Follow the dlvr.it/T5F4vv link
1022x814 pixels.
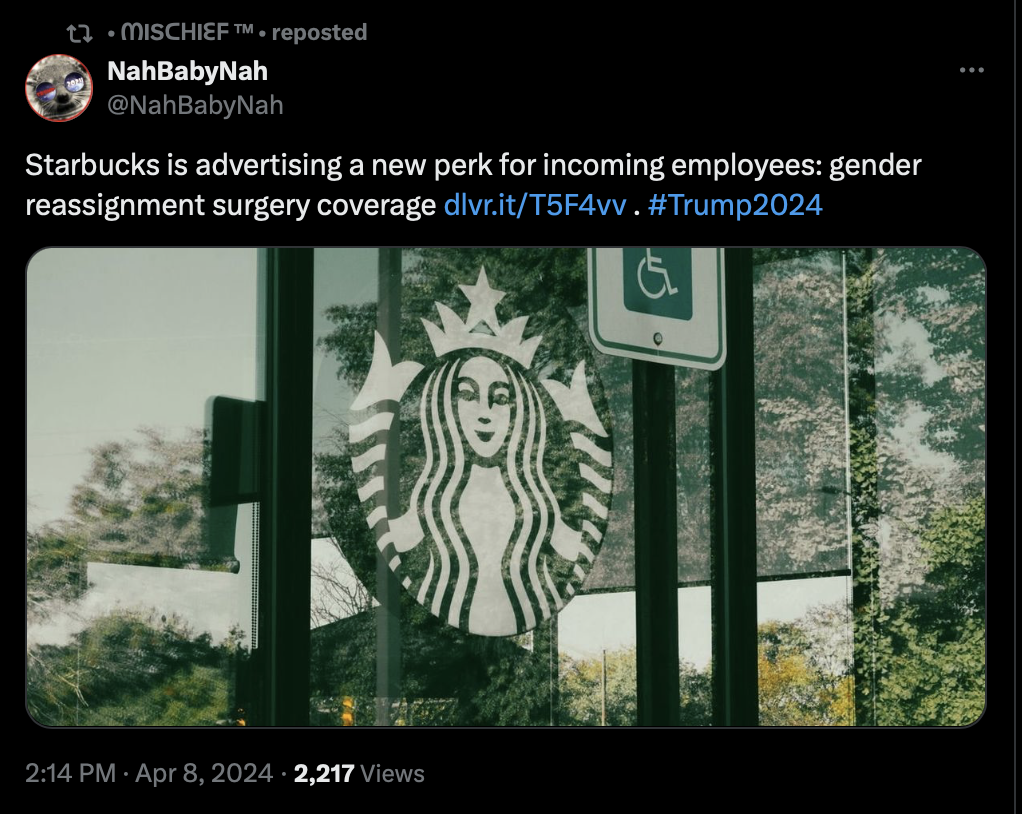point(534,205)
